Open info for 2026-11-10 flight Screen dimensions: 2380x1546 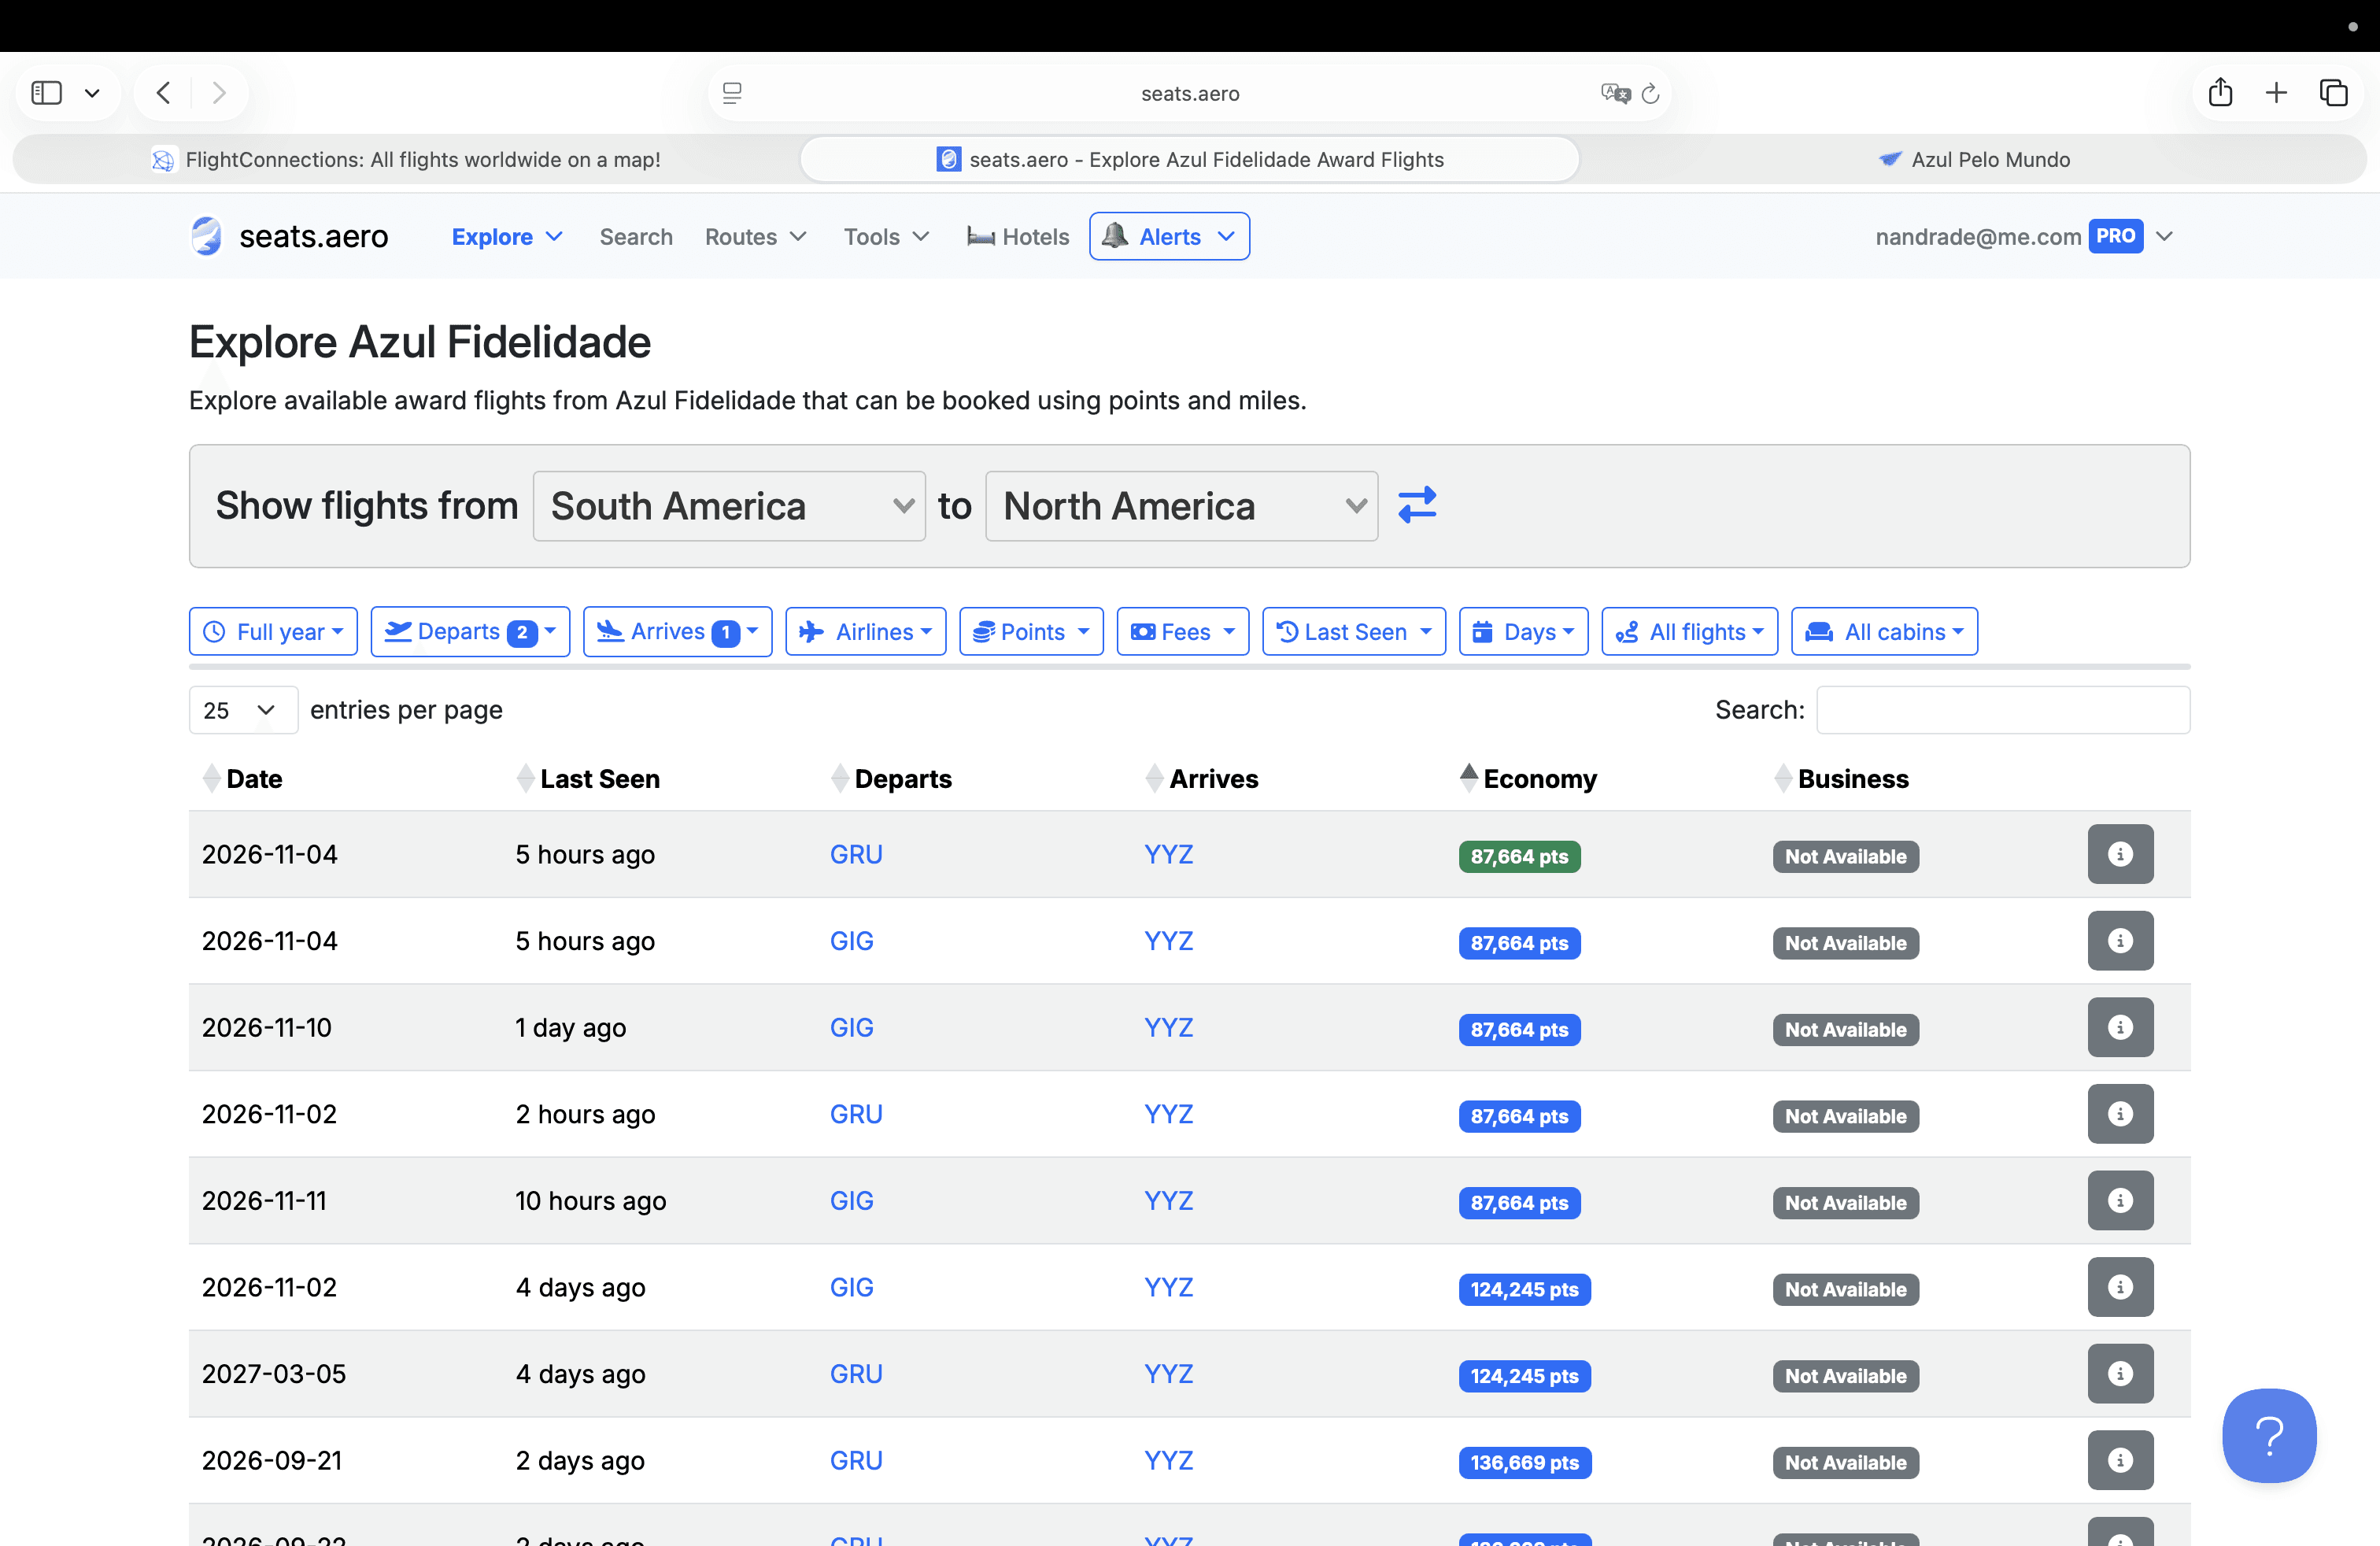pos(2120,1027)
